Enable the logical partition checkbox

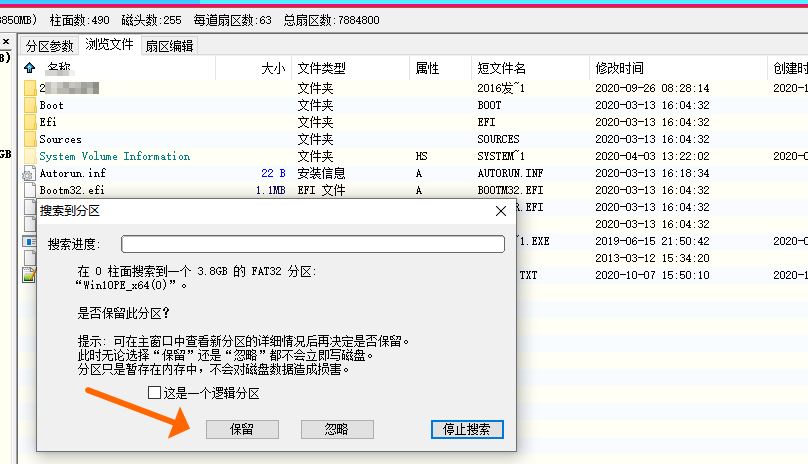(154, 393)
